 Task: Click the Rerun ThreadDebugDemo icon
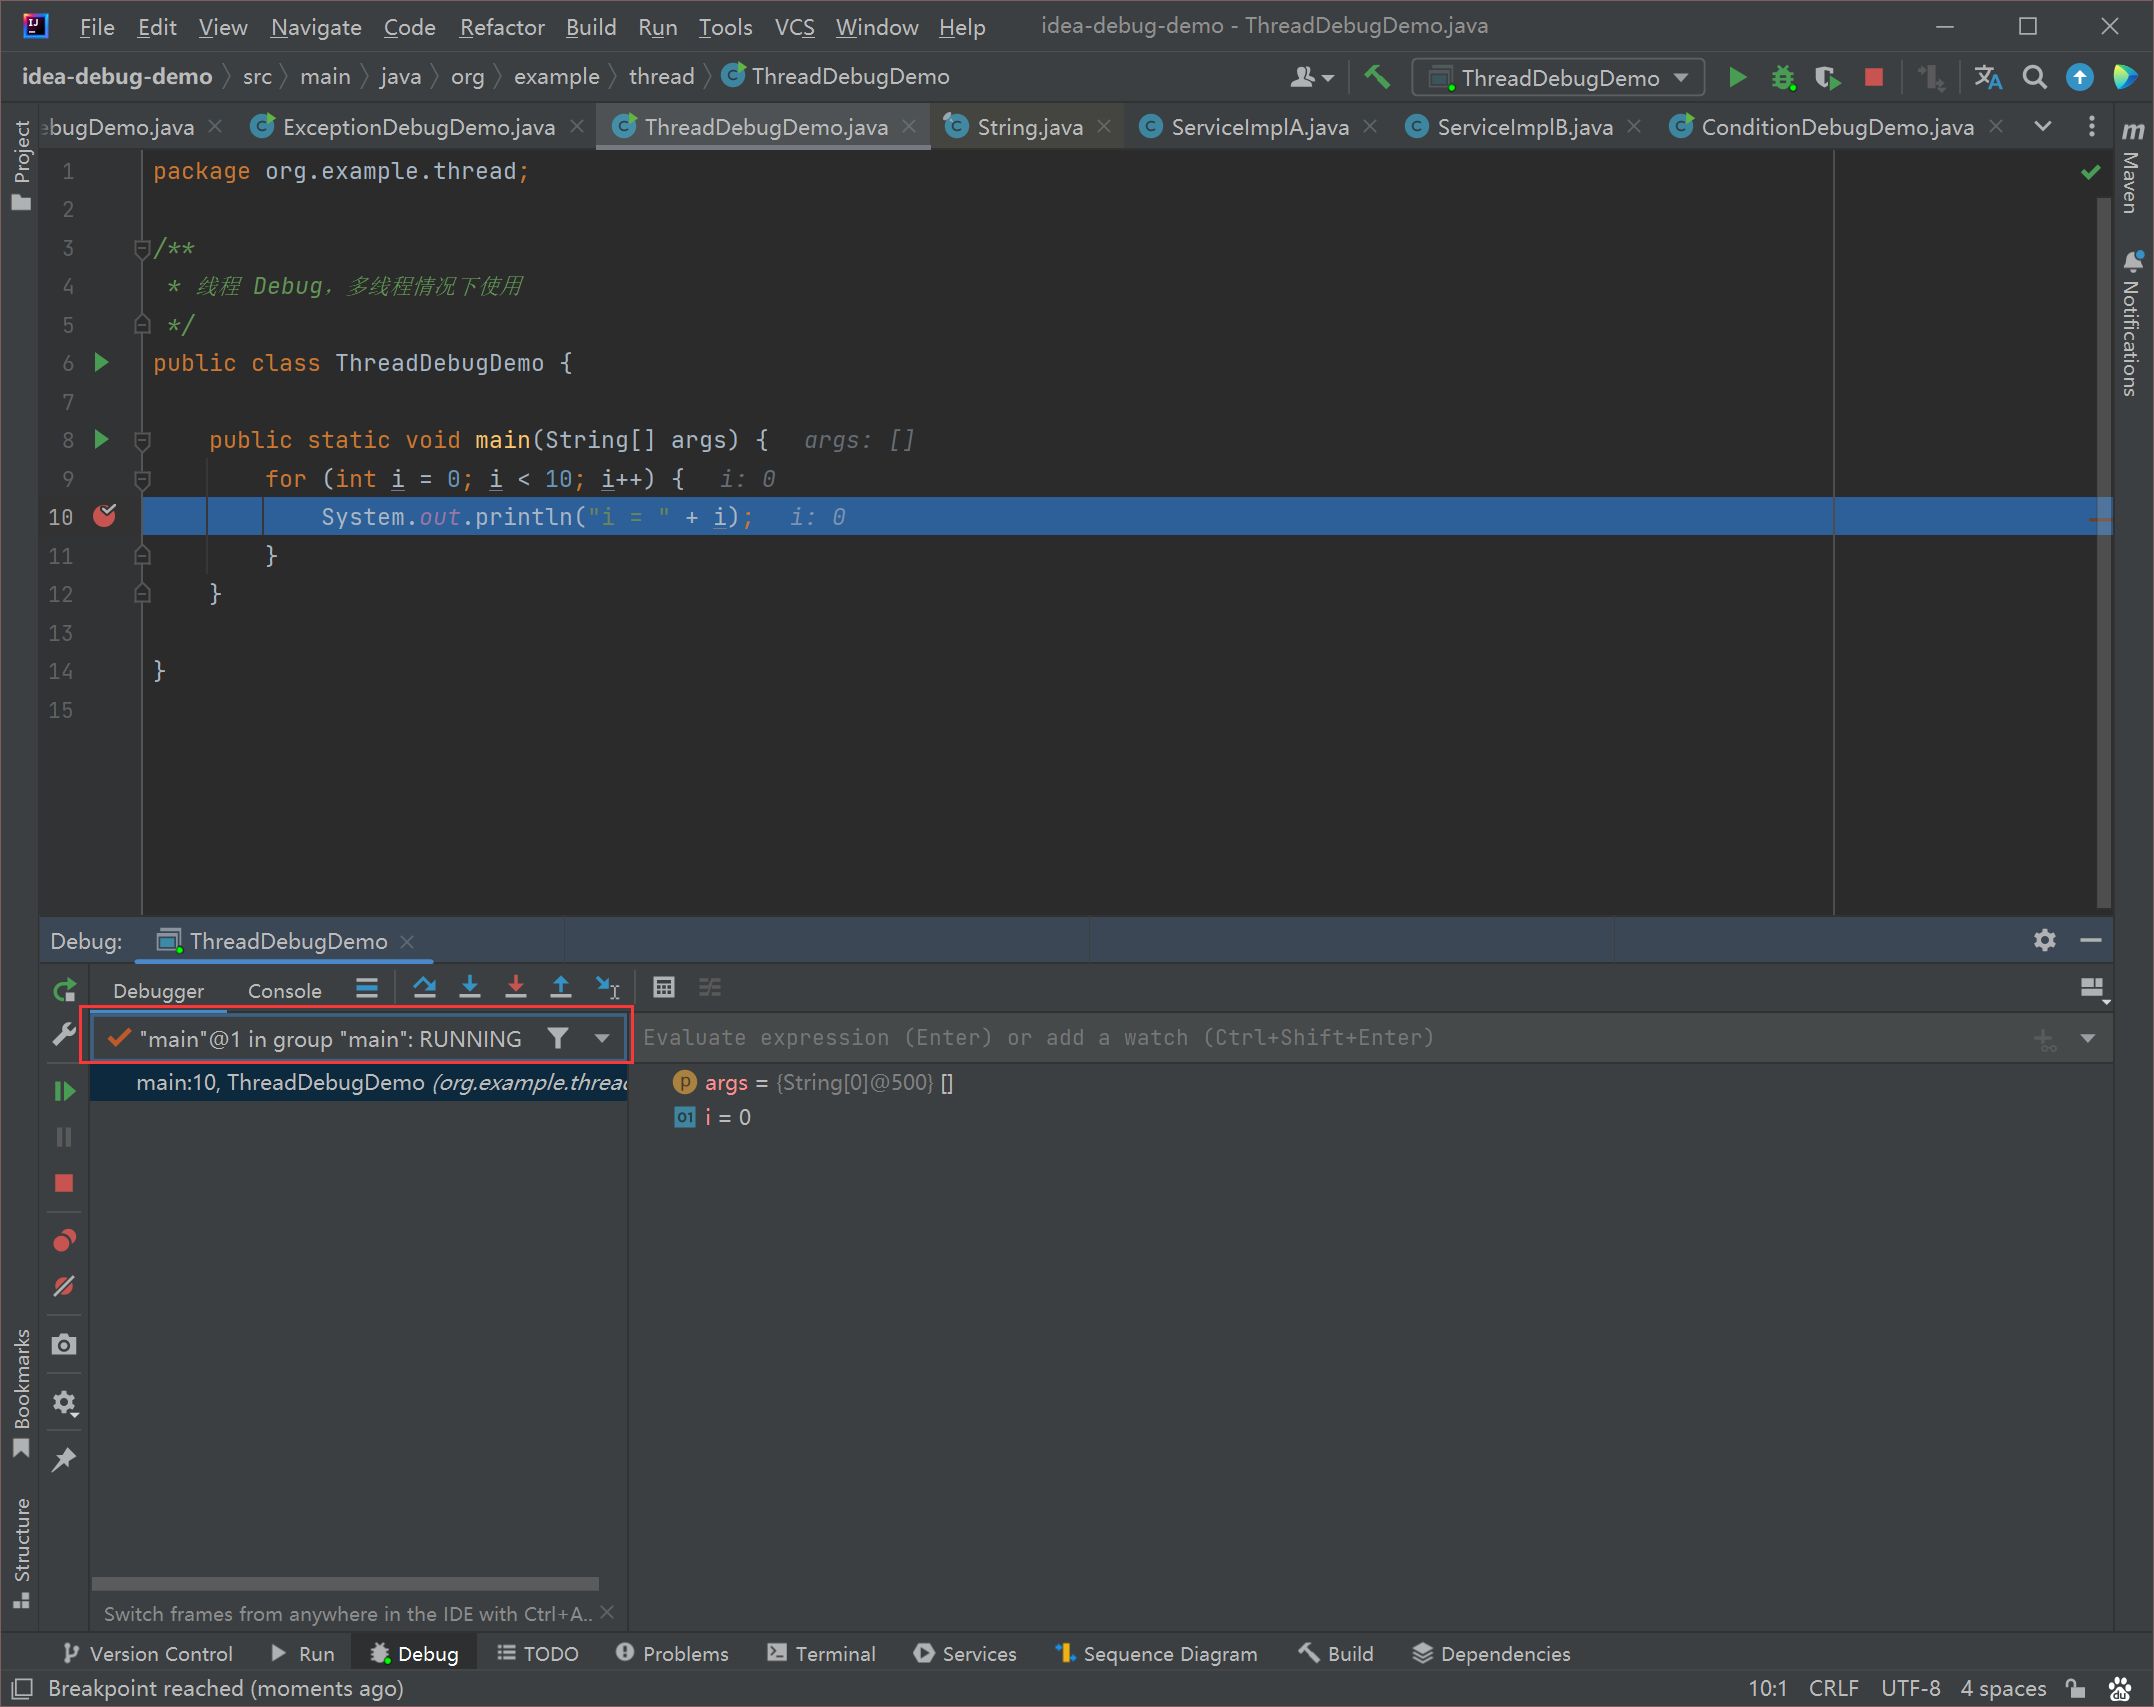64,990
